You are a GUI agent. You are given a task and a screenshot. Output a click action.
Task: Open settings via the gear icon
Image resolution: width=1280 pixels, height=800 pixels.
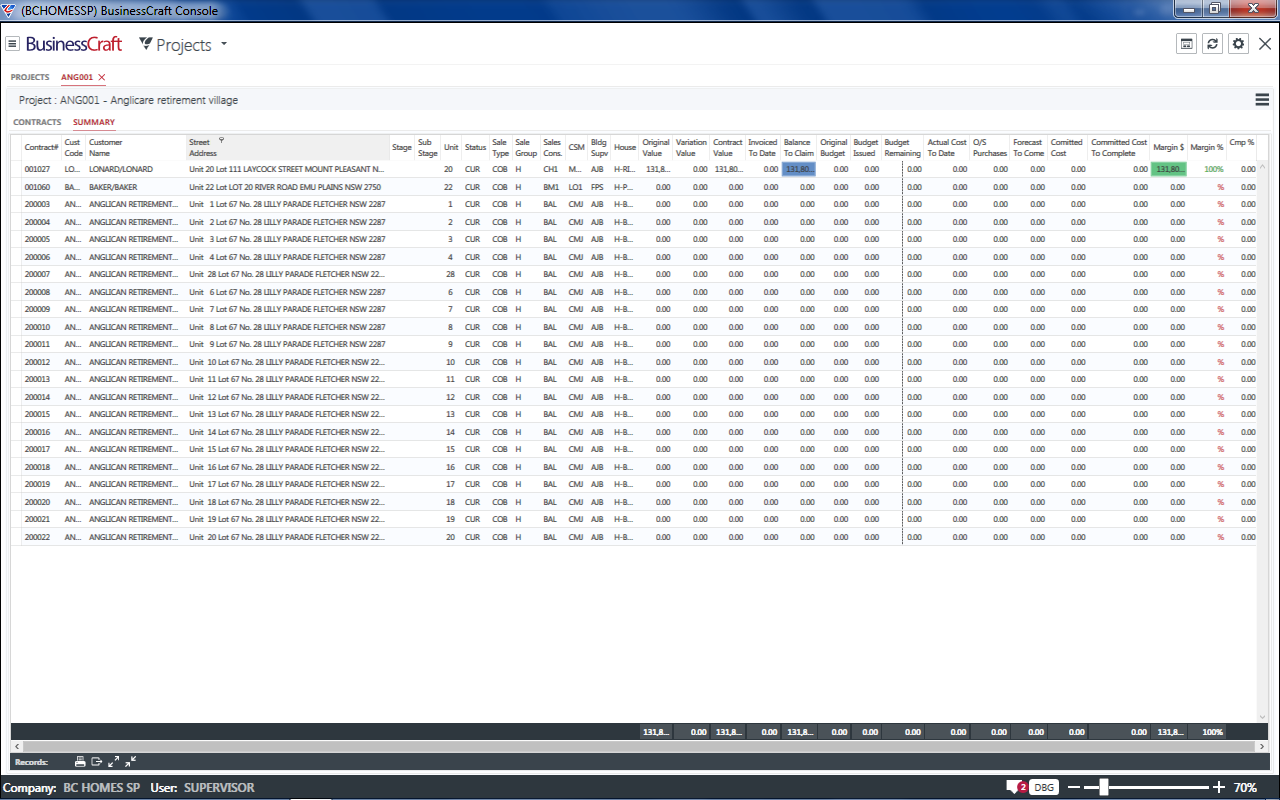pos(1238,44)
